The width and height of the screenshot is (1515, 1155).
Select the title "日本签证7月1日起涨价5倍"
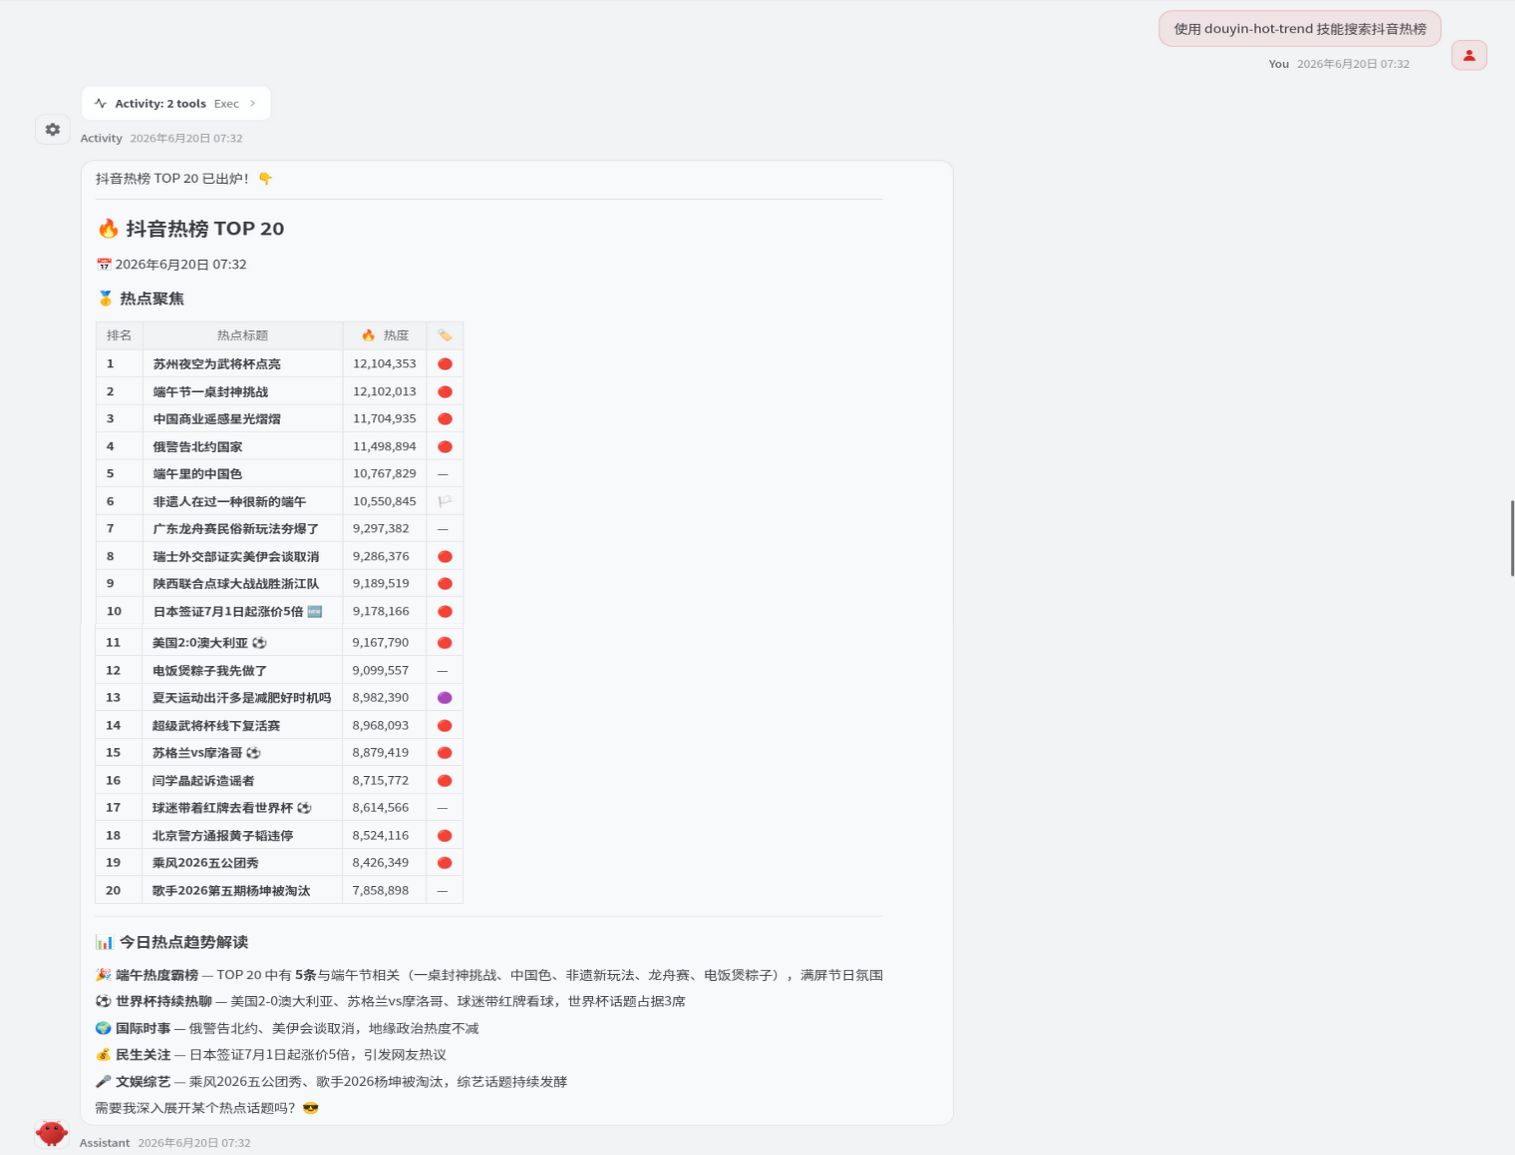pos(228,612)
